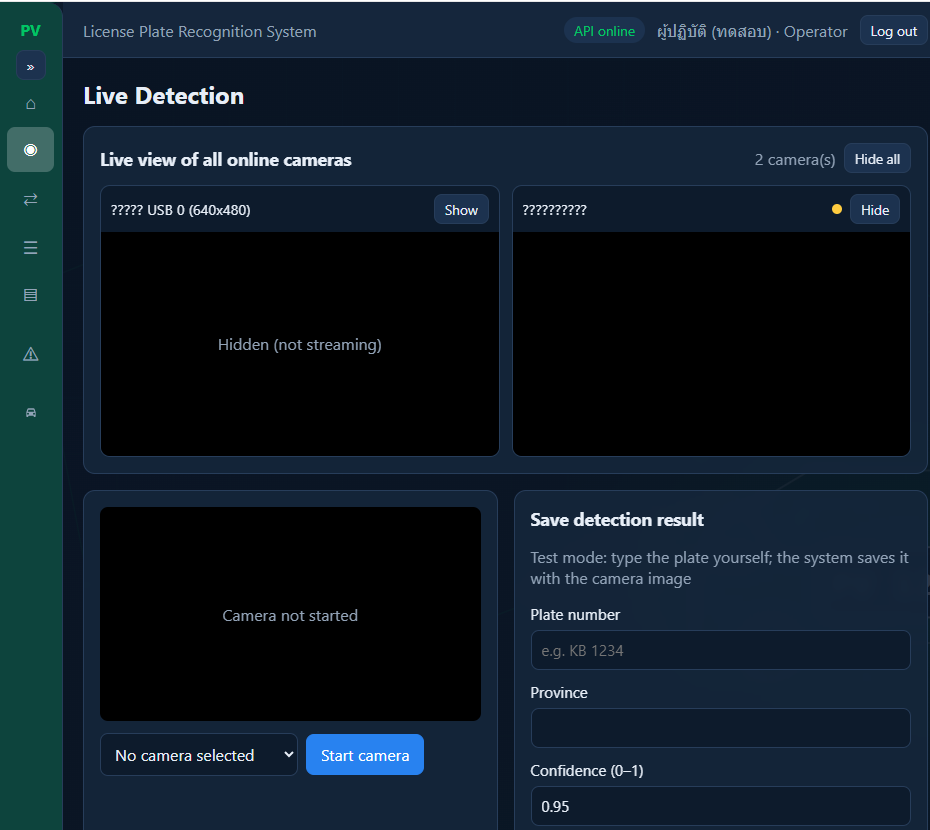930x830 pixels.
Task: Click the "USB 0 (640x480)" camera title
Action: click(x=180, y=210)
